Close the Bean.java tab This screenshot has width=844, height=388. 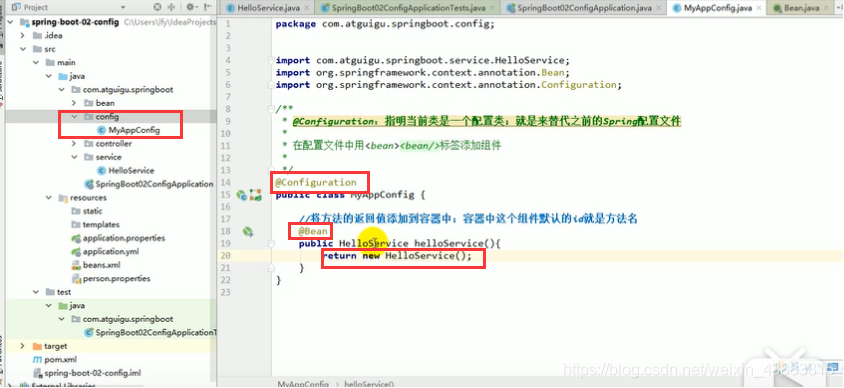click(x=825, y=8)
